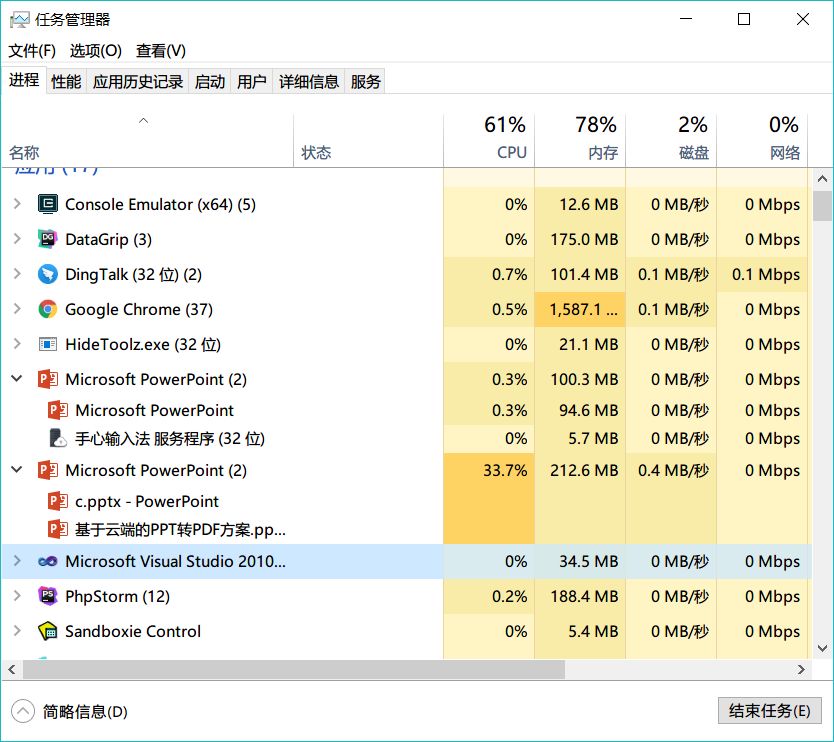The height and width of the screenshot is (742, 834).
Task: Expand the PhpStorm (12) process group
Action: tap(17, 596)
